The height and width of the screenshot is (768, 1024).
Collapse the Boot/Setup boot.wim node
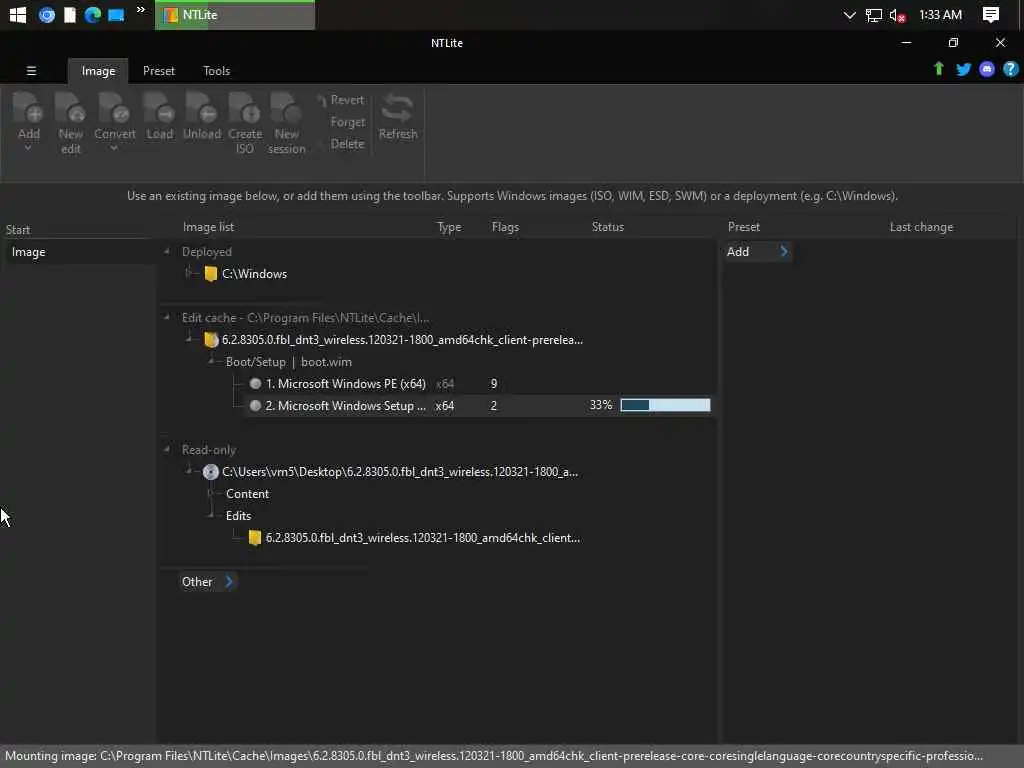click(211, 361)
